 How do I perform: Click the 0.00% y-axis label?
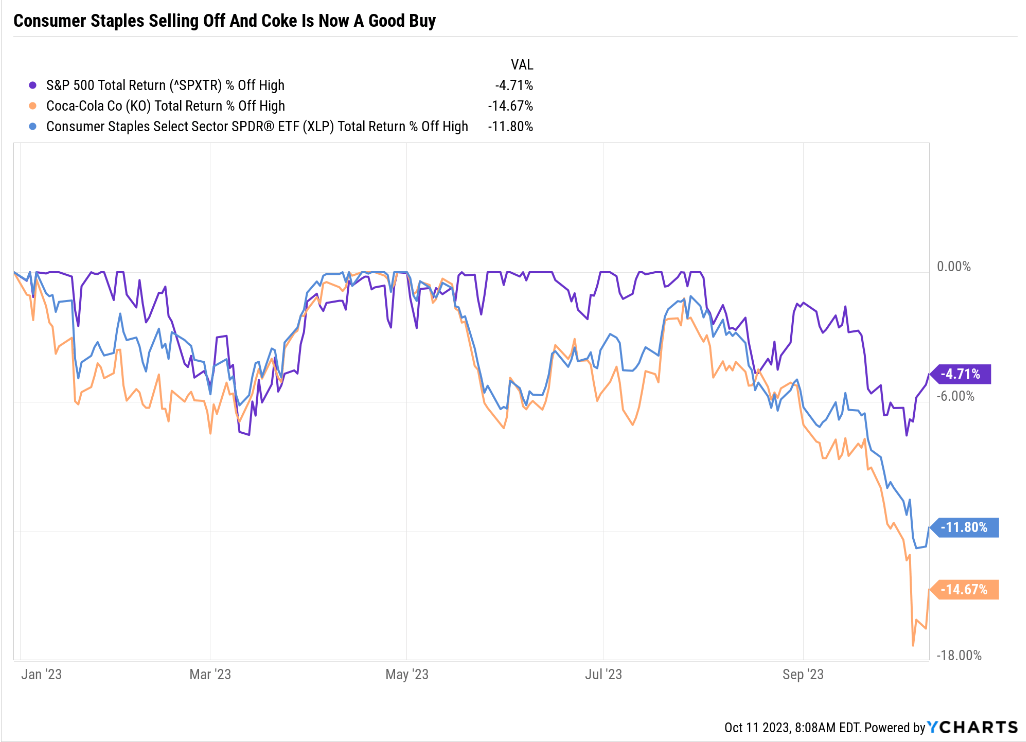pos(952,267)
